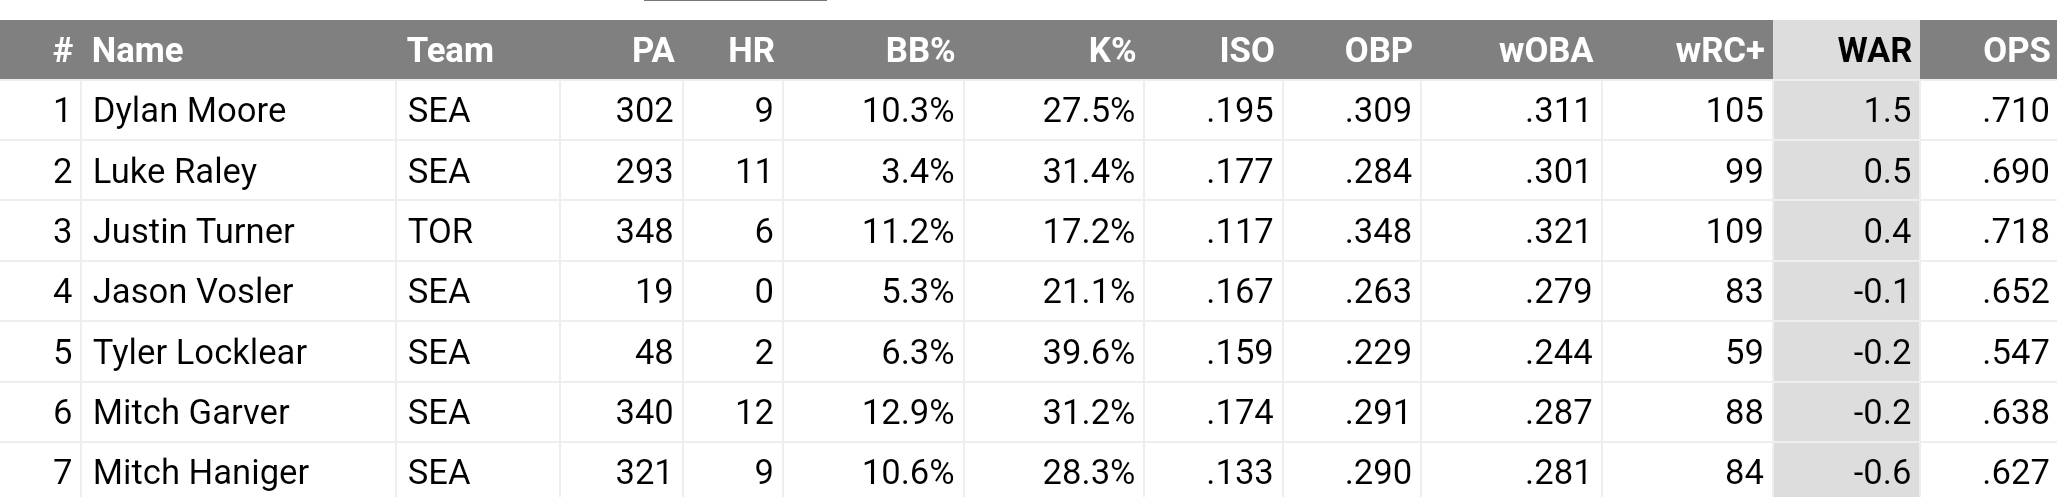Click the wRC+ column header
The width and height of the screenshot is (2057, 497).
[1719, 50]
